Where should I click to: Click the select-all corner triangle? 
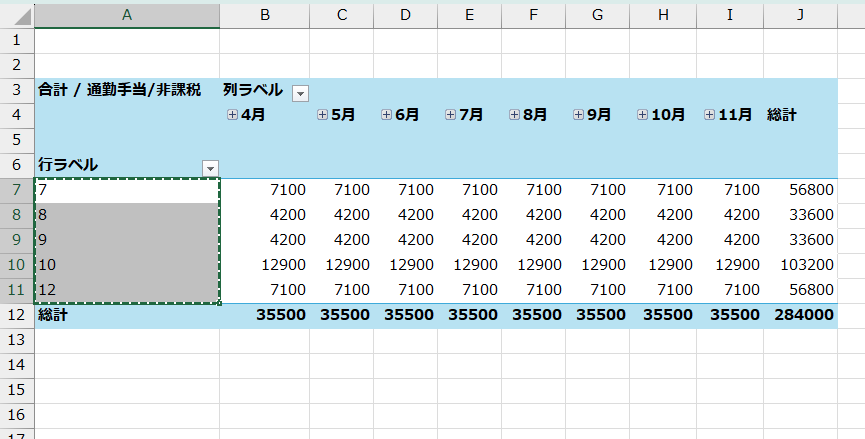pyautogui.click(x=17, y=16)
